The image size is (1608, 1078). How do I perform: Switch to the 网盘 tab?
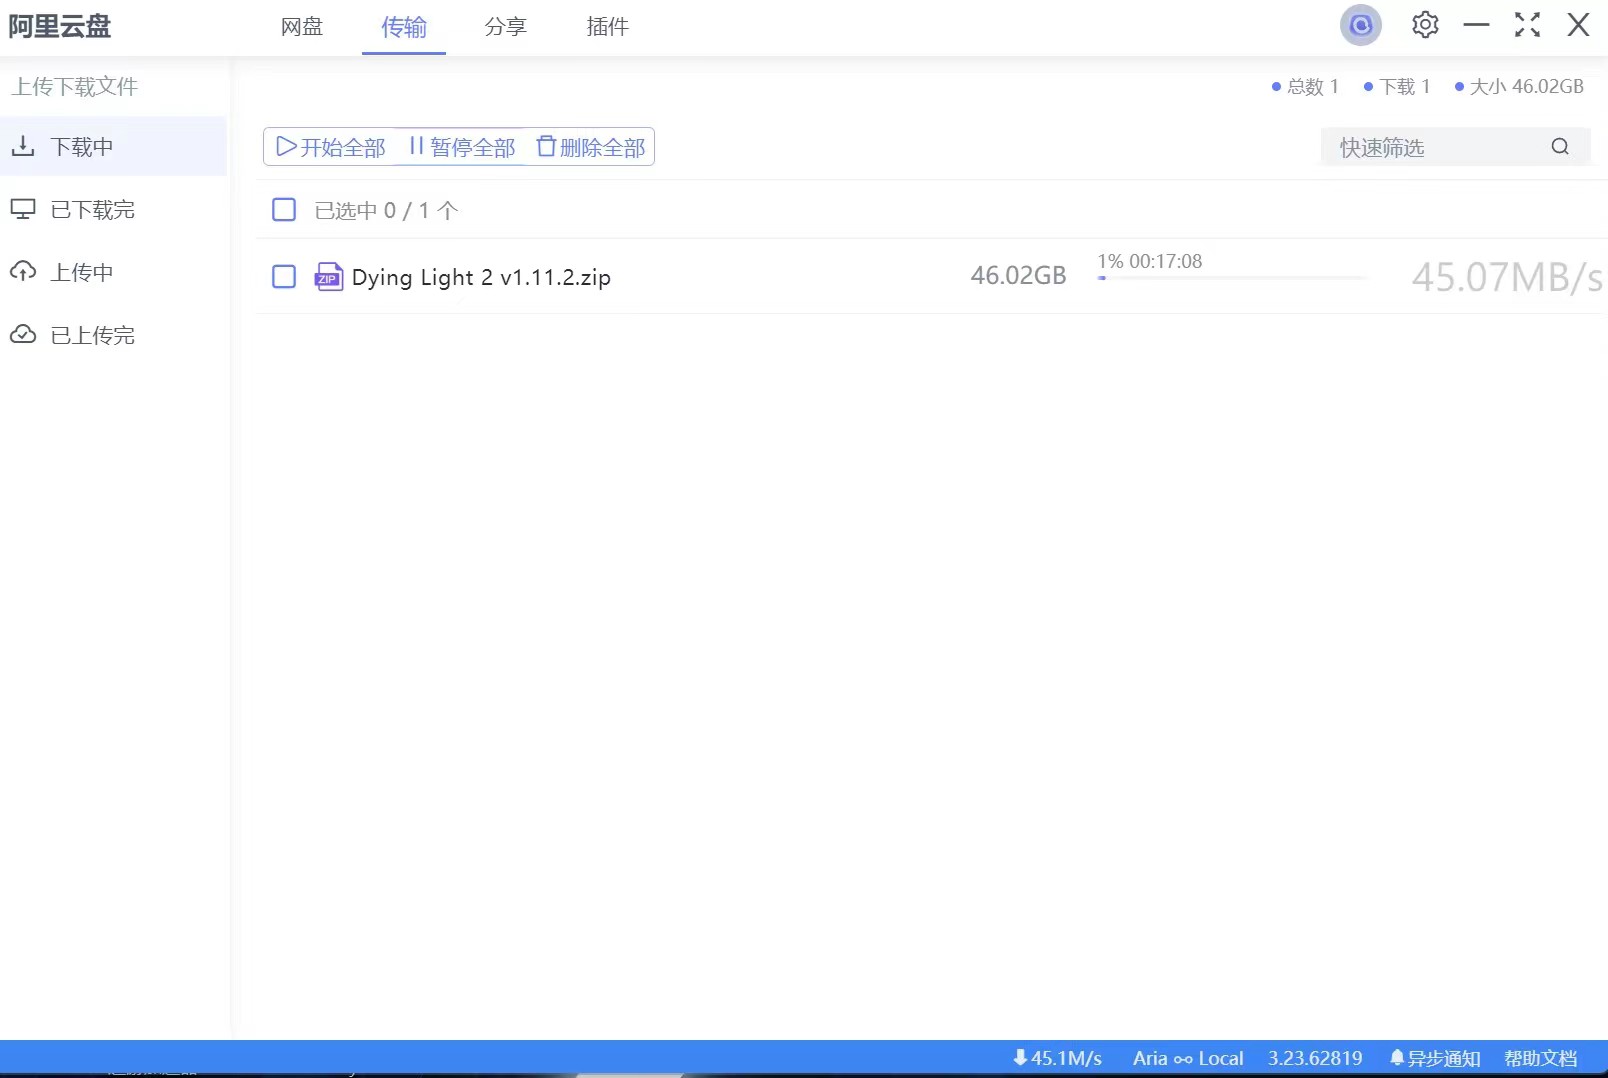pyautogui.click(x=302, y=27)
